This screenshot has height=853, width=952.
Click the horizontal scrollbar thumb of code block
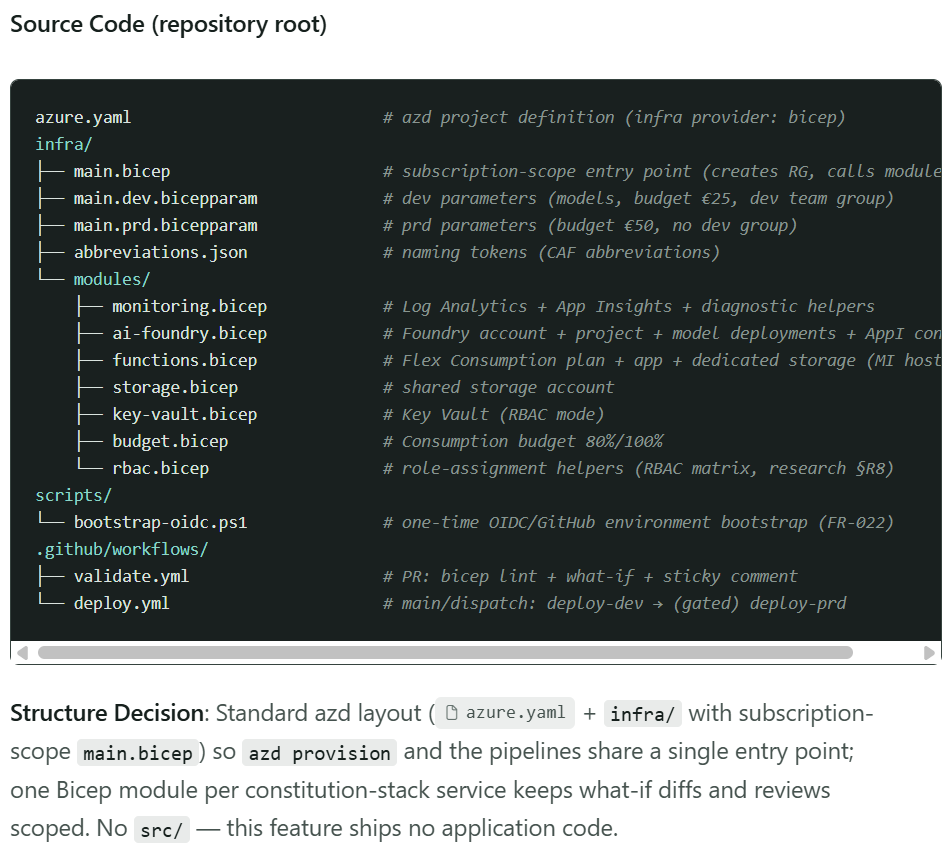click(x=445, y=653)
